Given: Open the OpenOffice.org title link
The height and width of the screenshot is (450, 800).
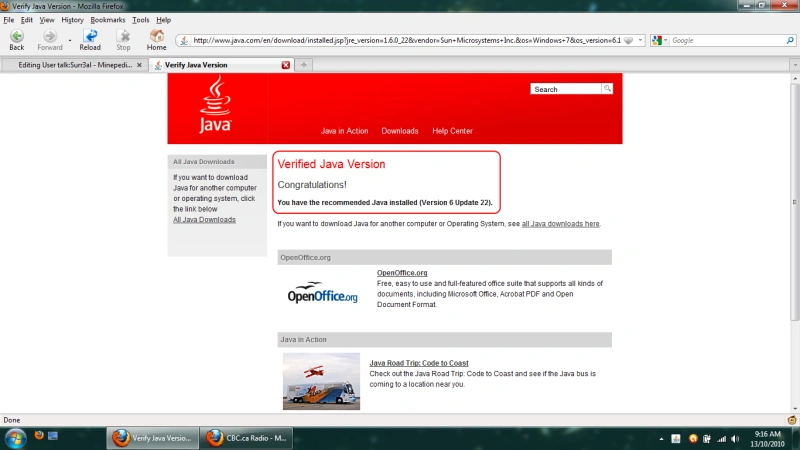Looking at the screenshot, I should tap(402, 273).
